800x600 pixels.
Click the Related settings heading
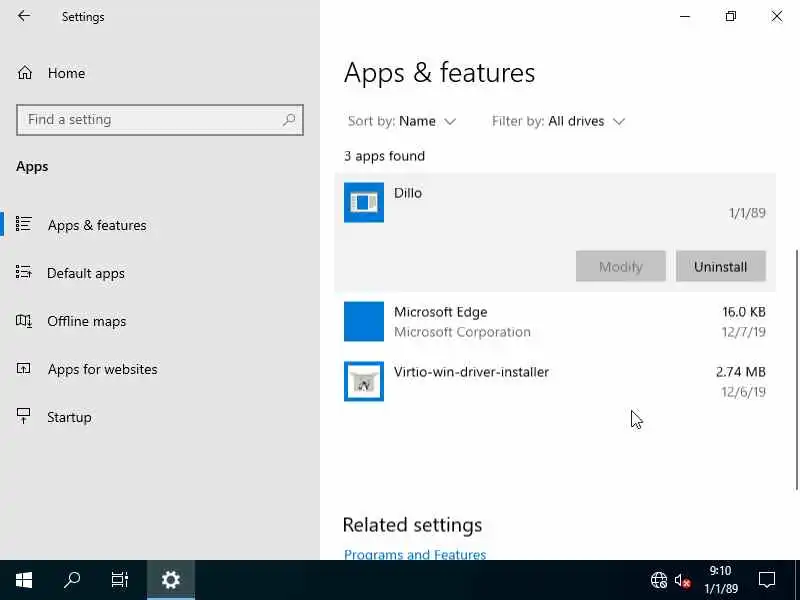412,525
